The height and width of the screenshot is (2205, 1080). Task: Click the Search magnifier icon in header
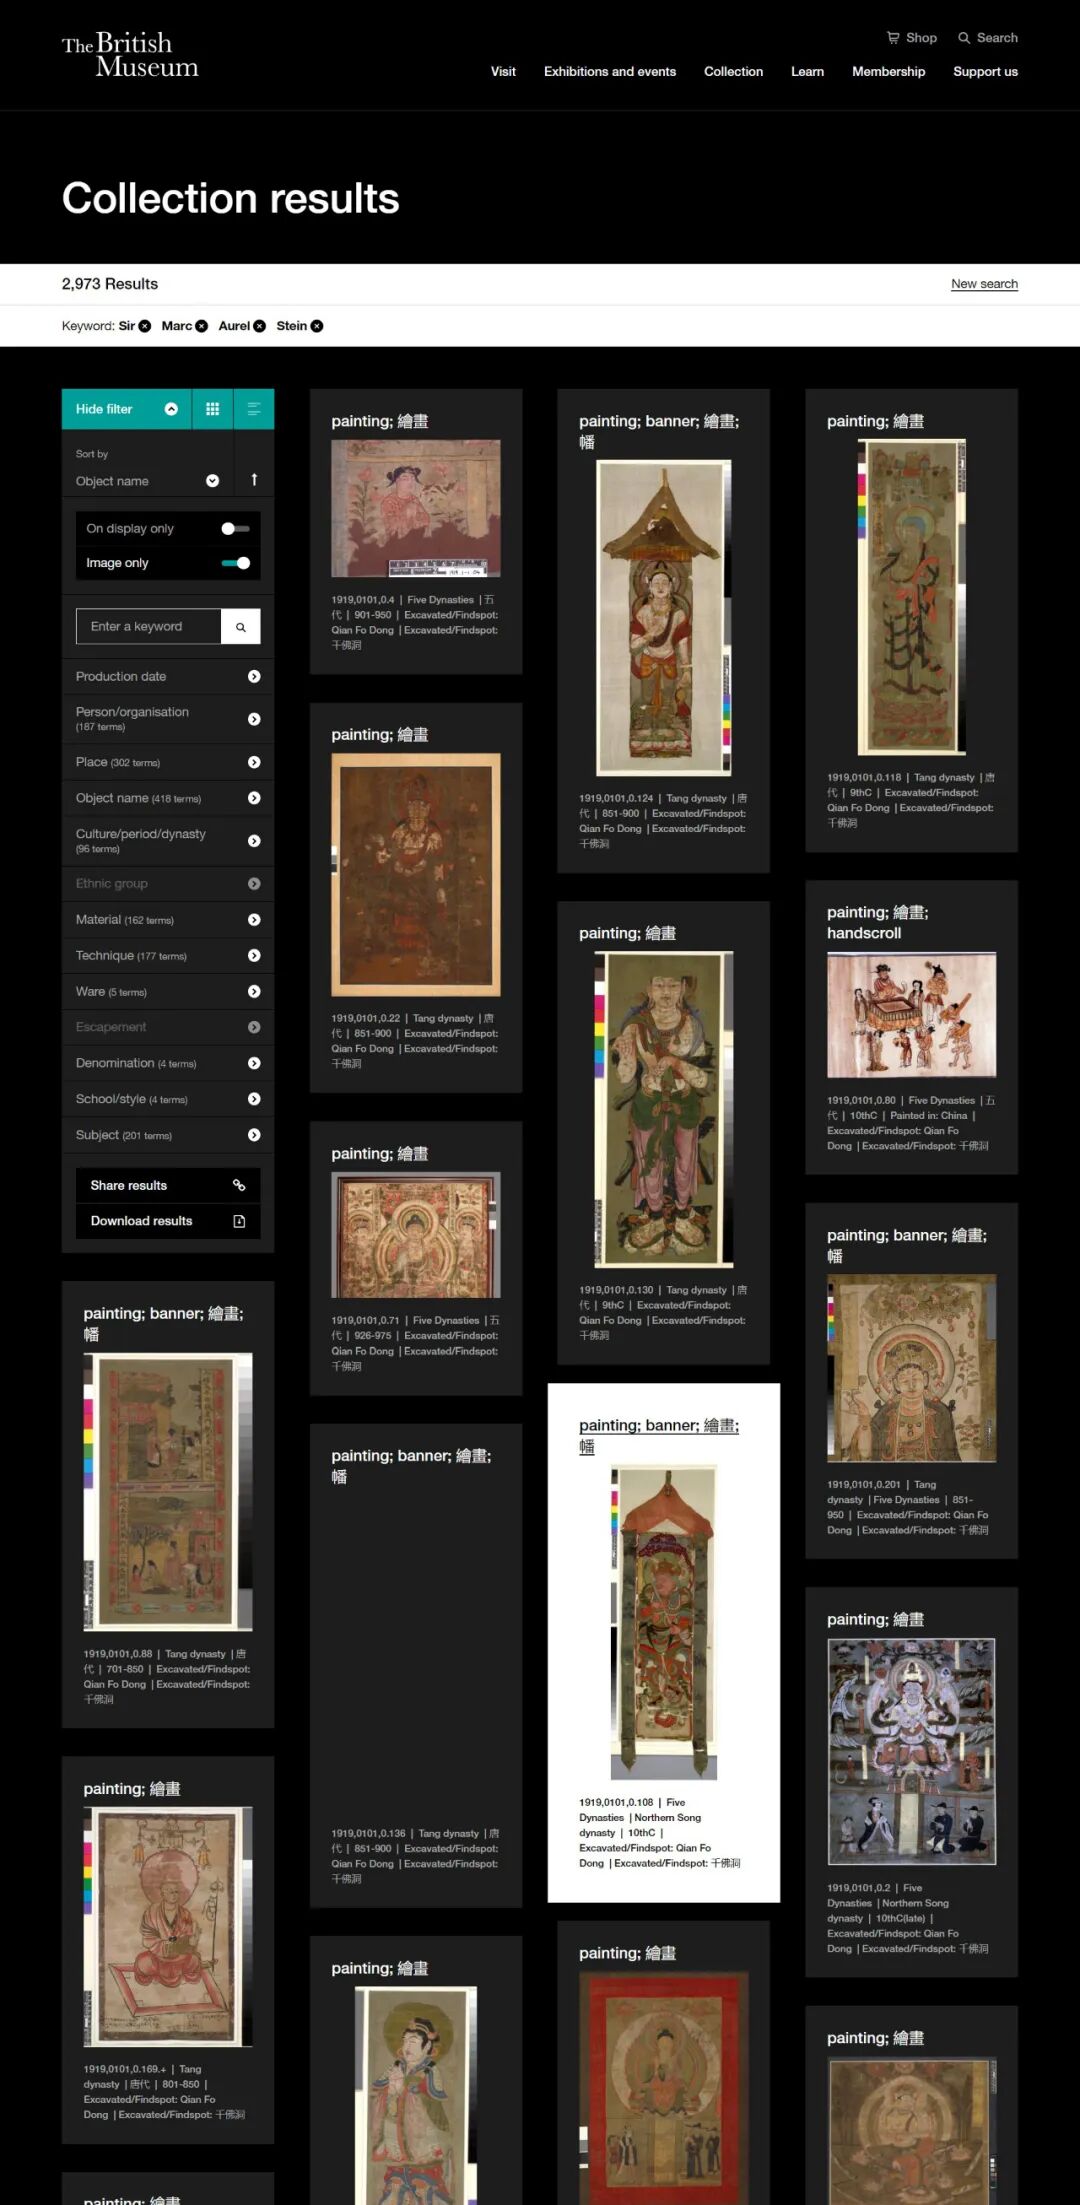tap(964, 38)
